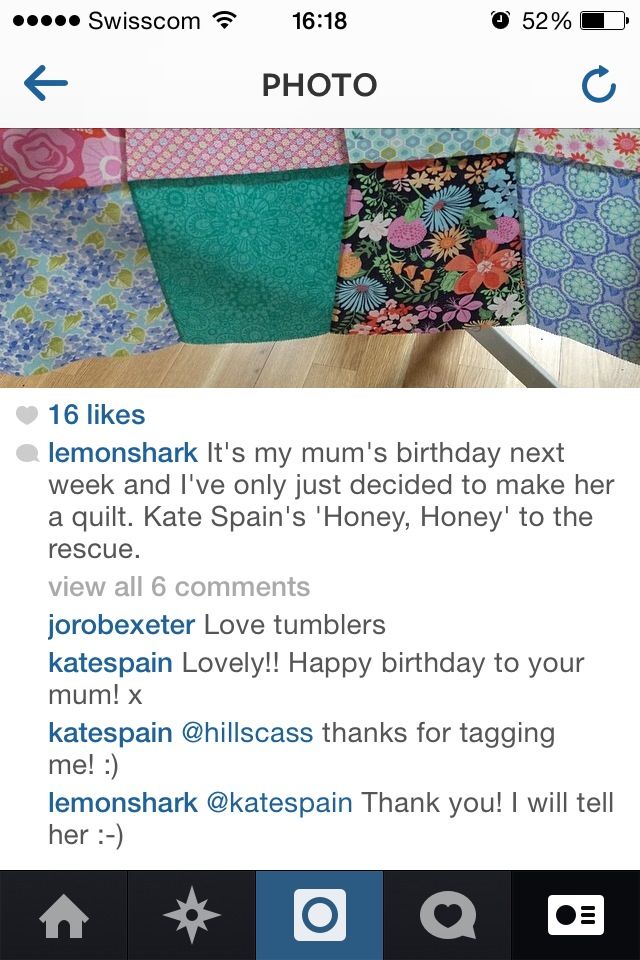Expand view all 6 comments

(x=179, y=587)
